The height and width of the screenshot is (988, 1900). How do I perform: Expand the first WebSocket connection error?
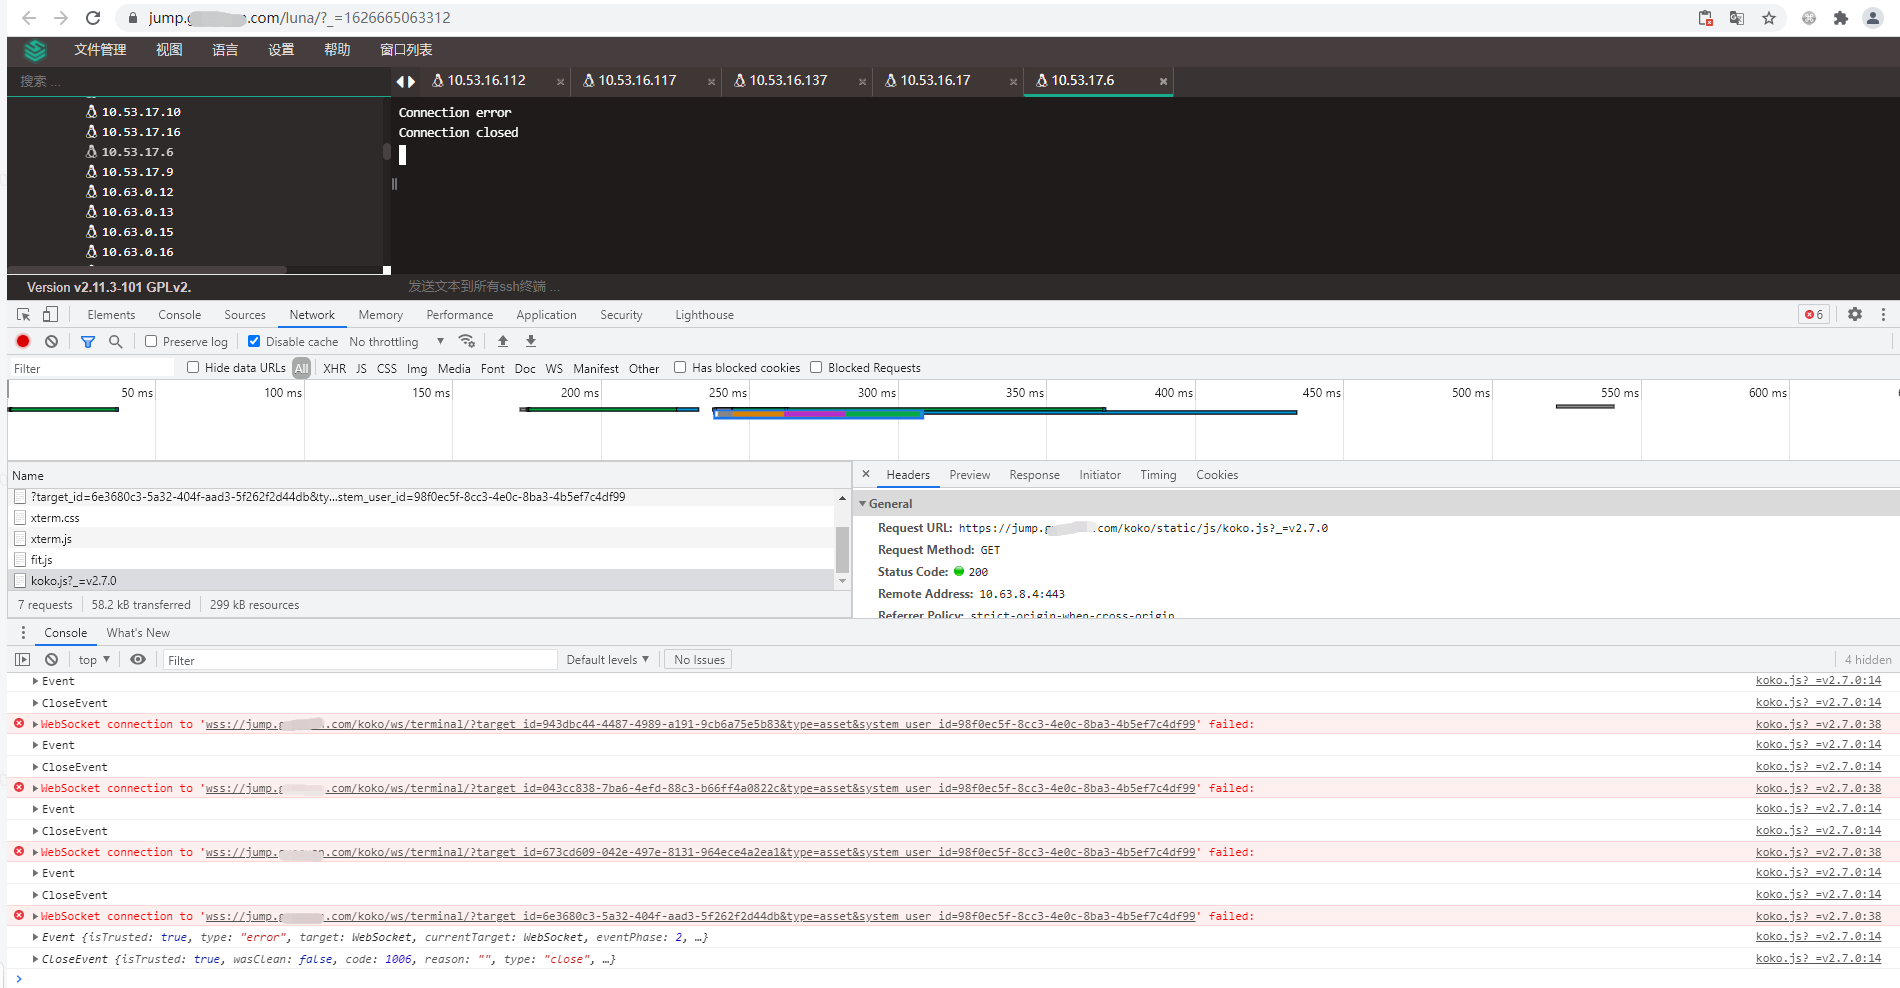click(36, 724)
